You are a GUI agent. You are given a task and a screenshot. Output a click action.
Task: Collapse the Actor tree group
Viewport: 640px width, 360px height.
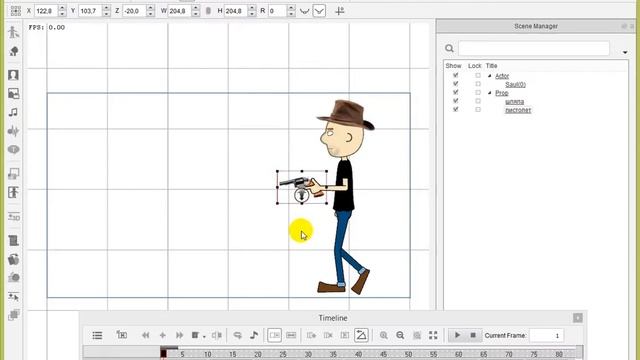click(489, 76)
